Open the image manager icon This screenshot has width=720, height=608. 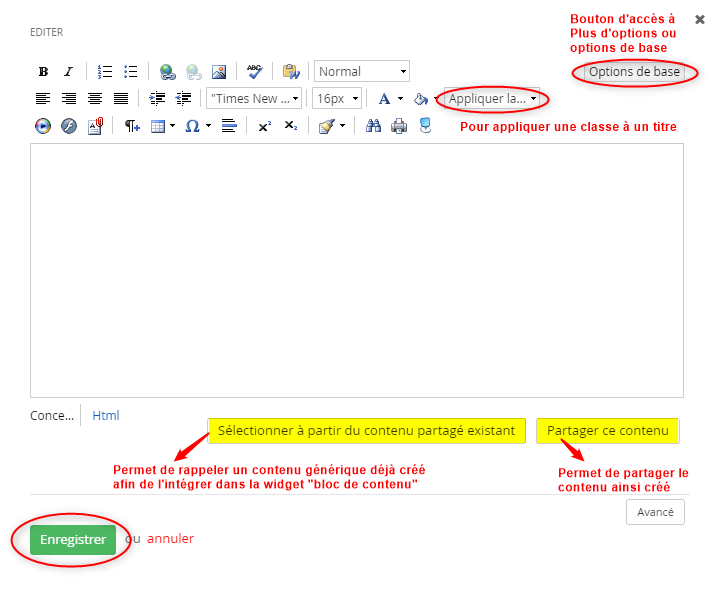tap(219, 72)
